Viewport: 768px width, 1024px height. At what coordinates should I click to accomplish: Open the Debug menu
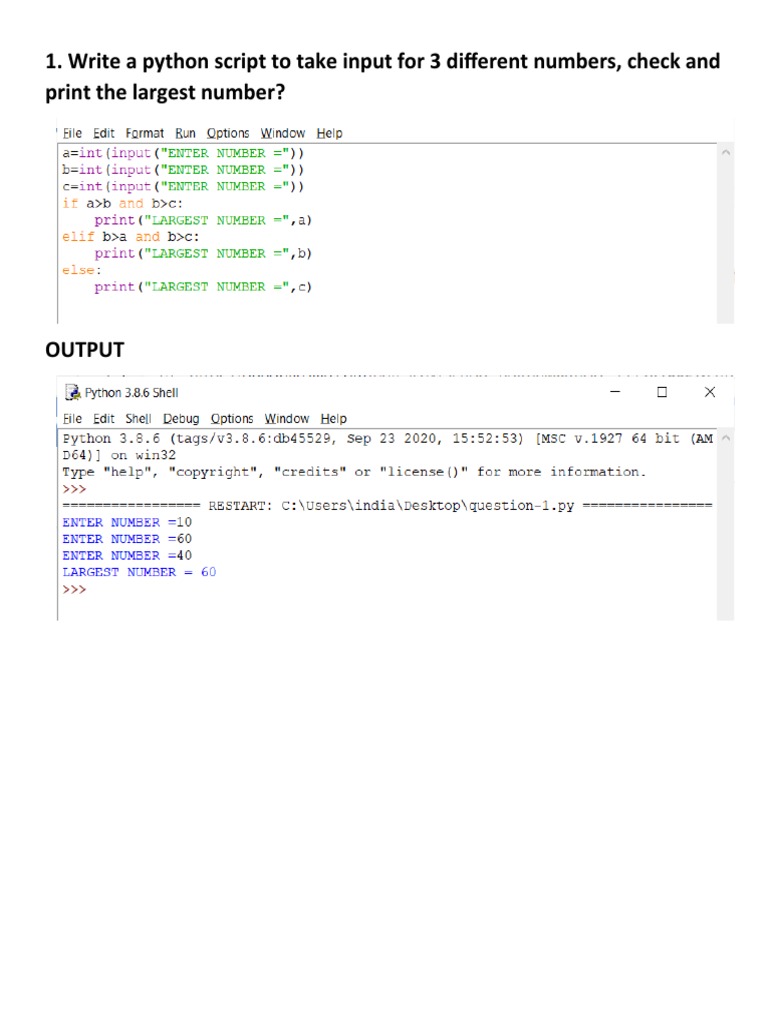pyautogui.click(x=181, y=419)
